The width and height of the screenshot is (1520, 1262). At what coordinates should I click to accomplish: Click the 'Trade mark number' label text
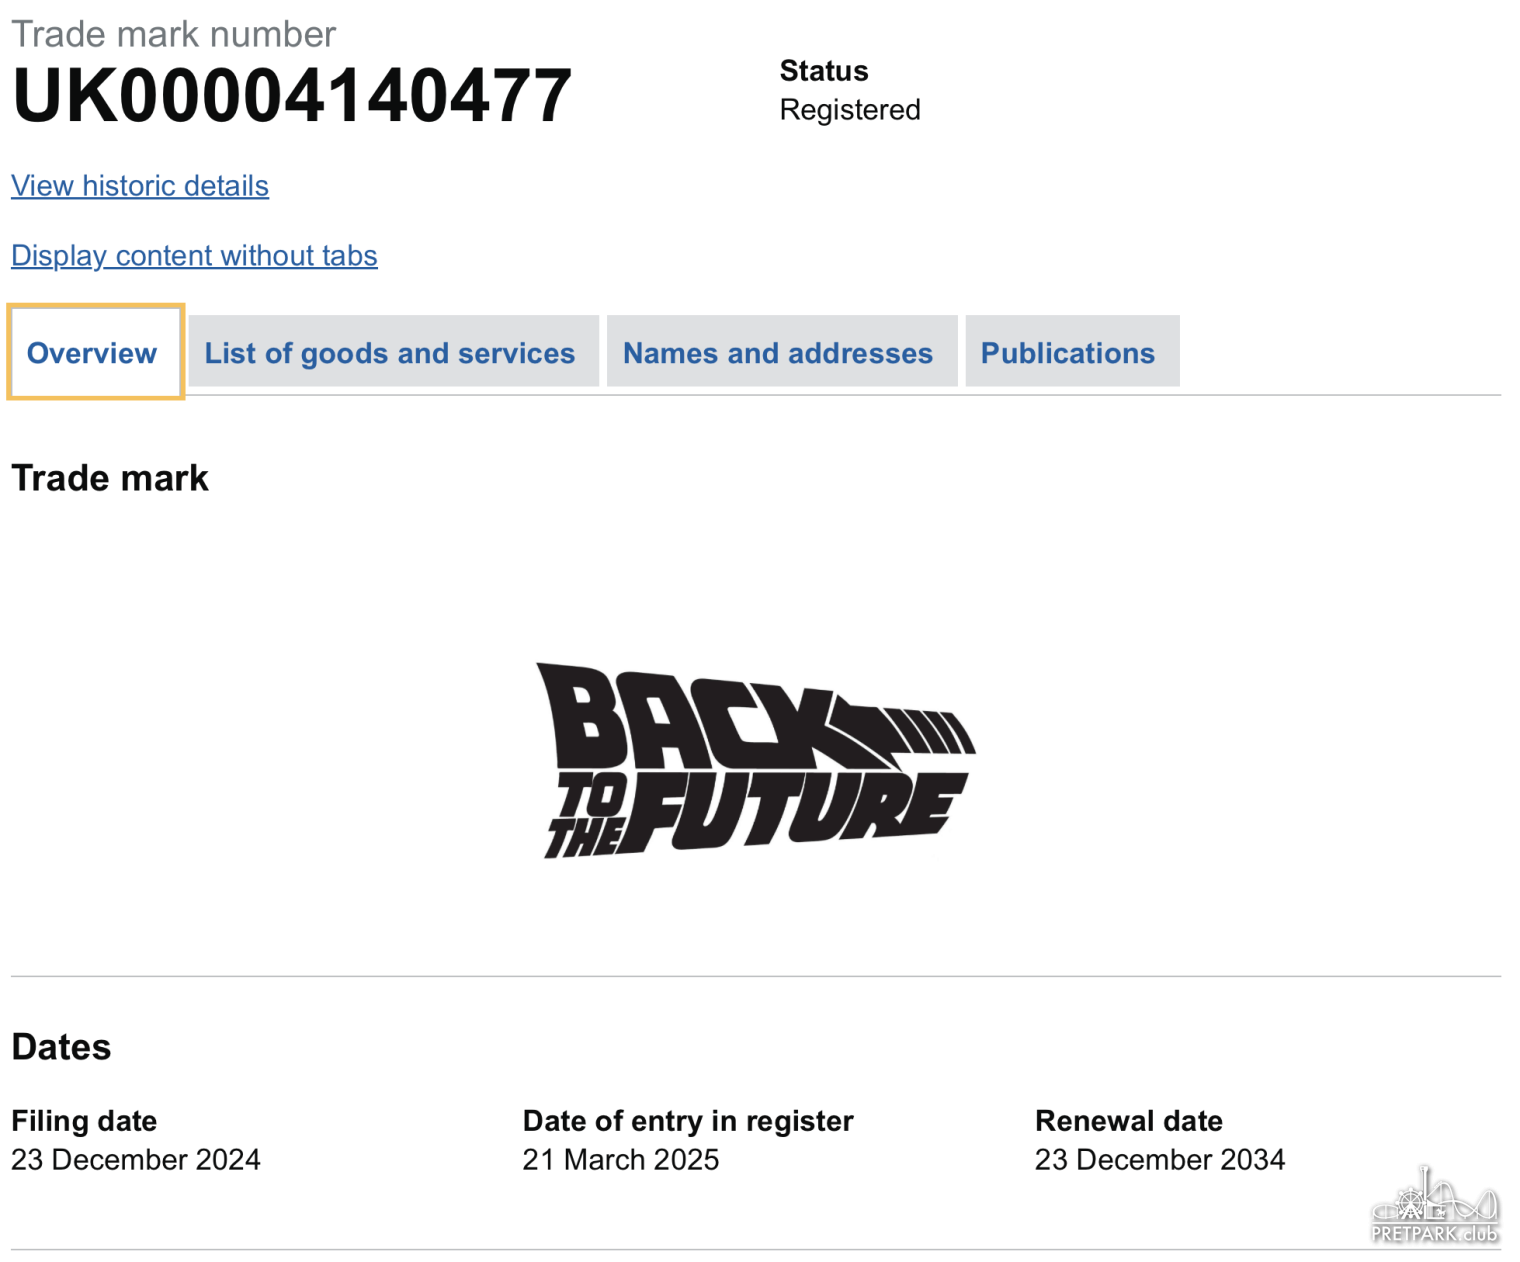[x=173, y=34]
